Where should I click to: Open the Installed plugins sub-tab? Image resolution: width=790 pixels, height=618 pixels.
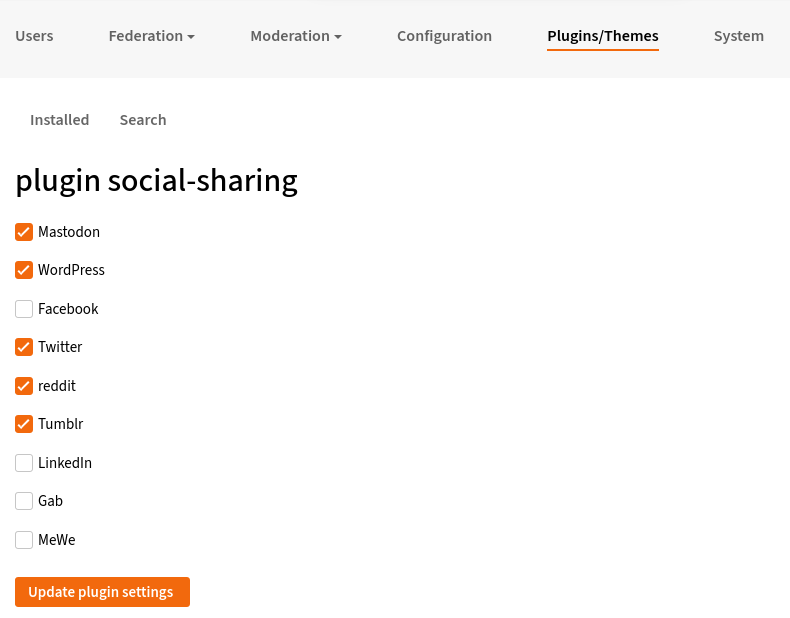(x=59, y=120)
